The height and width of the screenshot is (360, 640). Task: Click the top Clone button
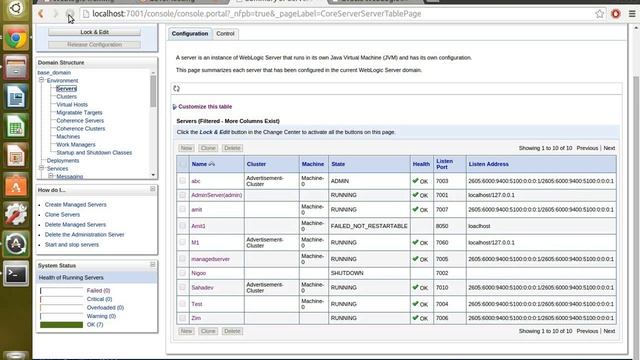(x=208, y=148)
